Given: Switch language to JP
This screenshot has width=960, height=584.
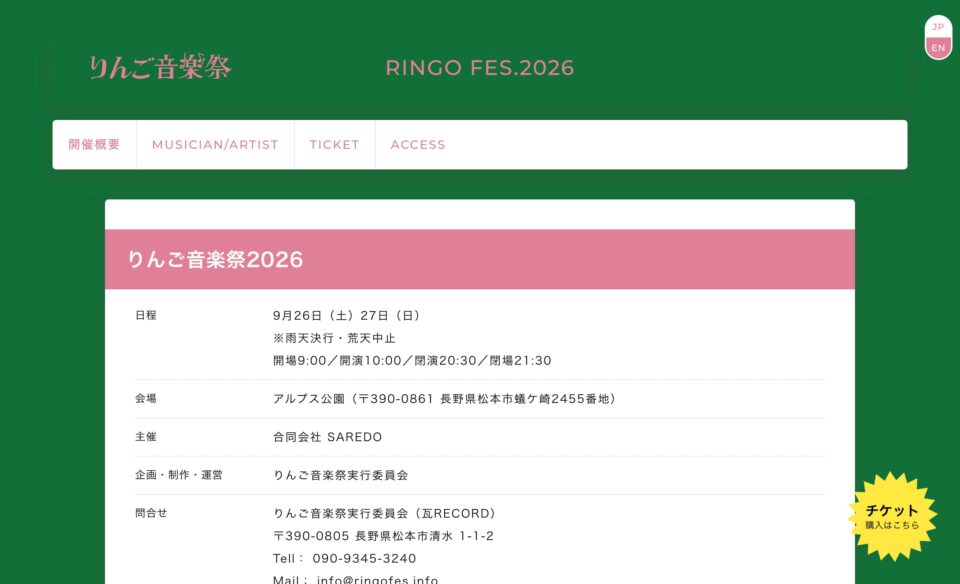Looking at the screenshot, I should [x=938, y=27].
